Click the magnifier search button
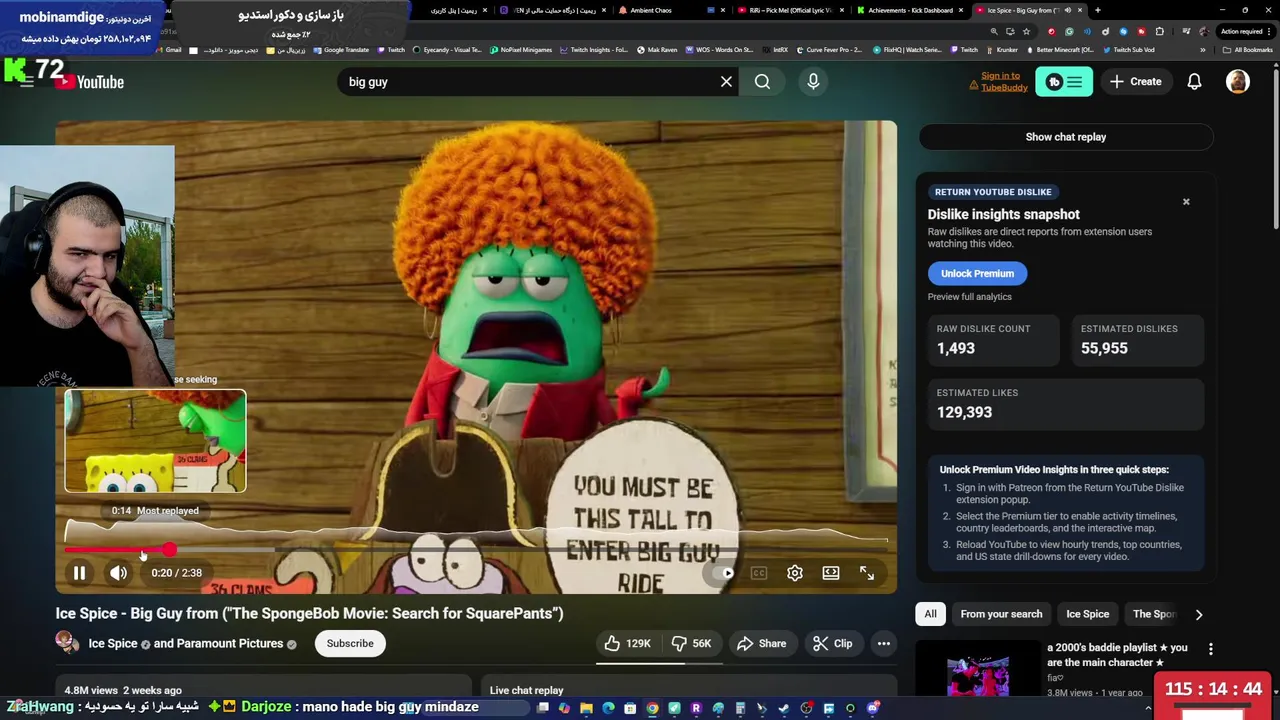 click(x=763, y=82)
